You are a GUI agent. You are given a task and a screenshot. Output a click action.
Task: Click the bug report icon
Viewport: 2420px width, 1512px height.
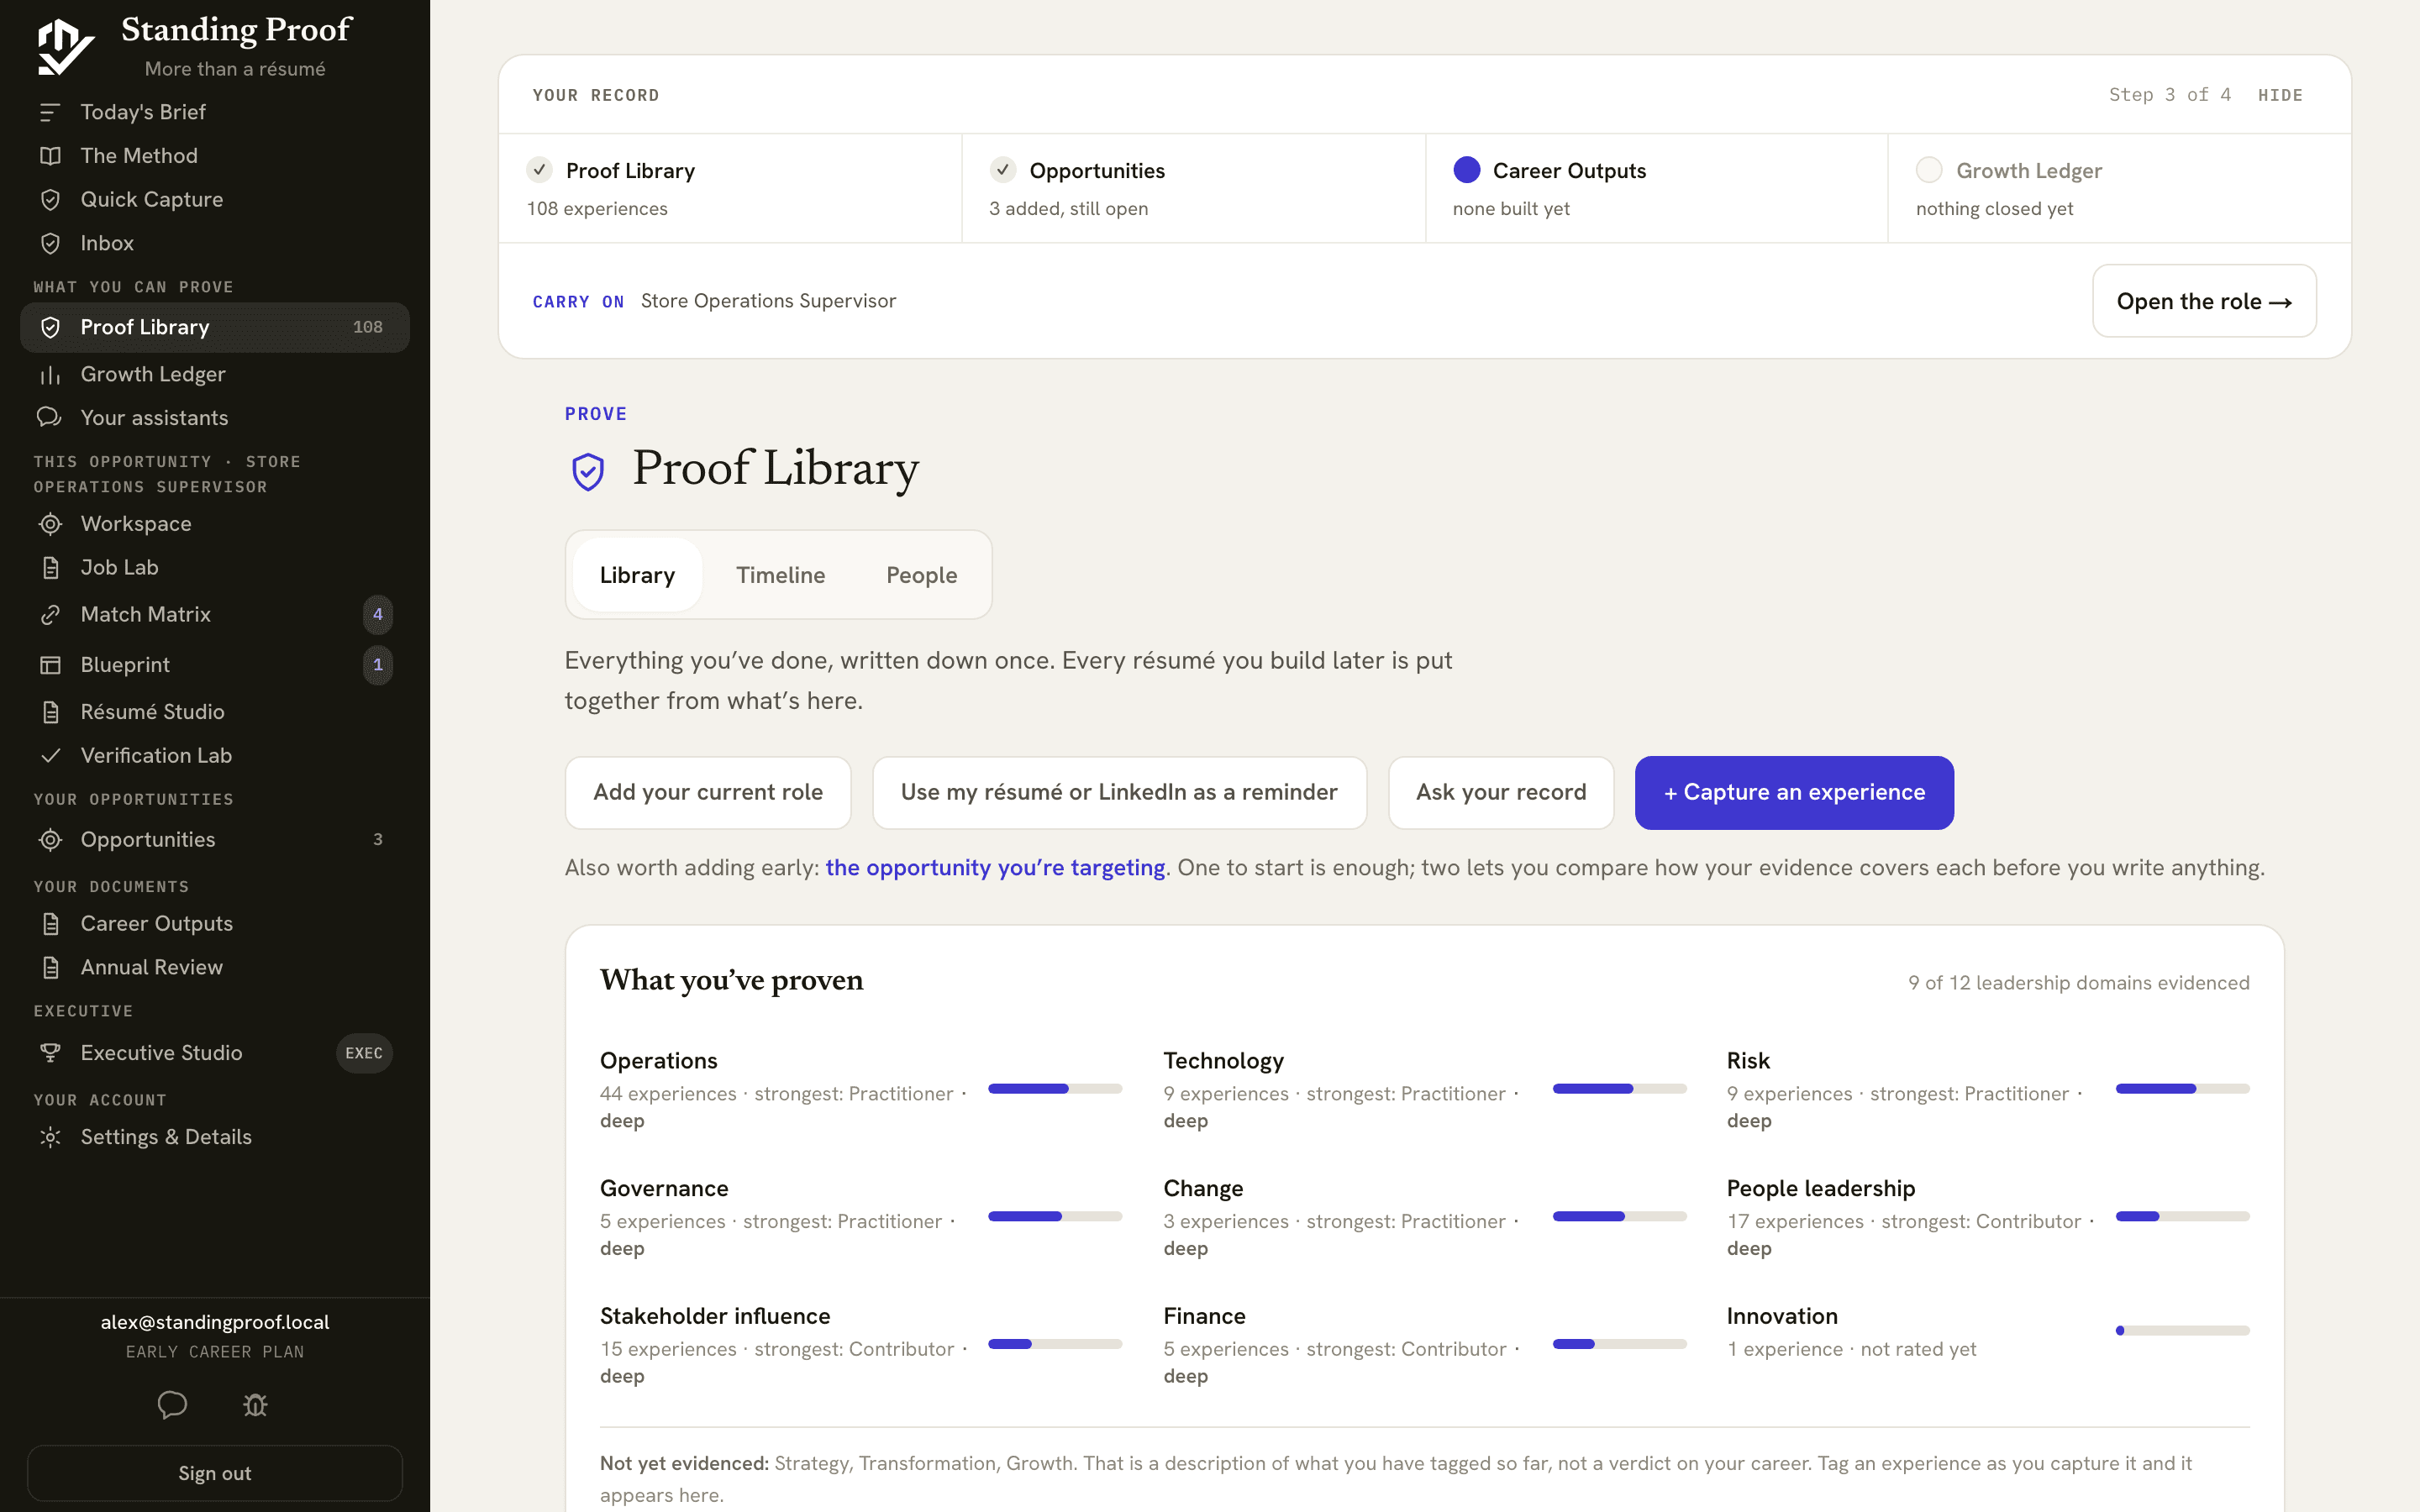click(255, 1405)
